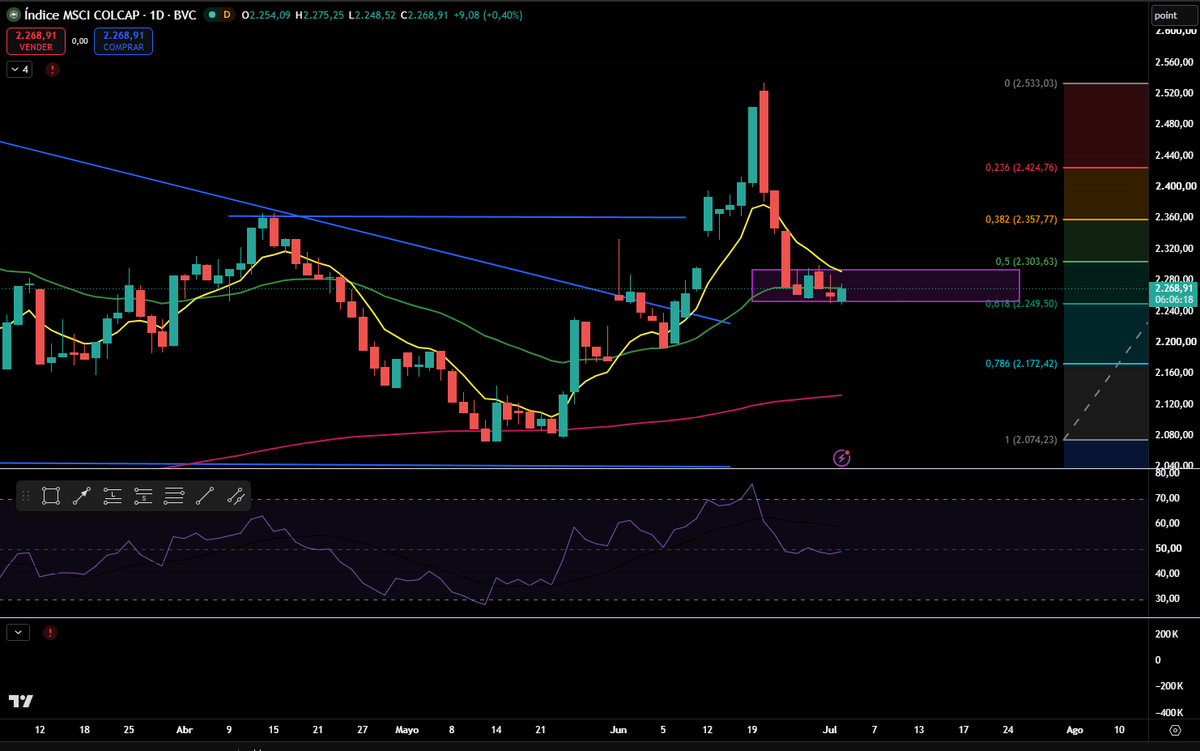Select the Trend Line tool icon

click(205, 495)
